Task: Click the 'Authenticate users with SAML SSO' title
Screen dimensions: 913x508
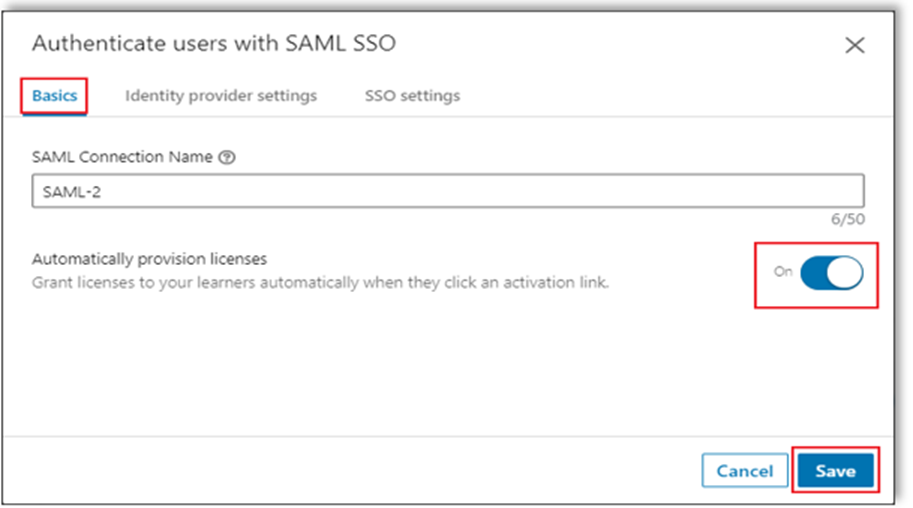Action: [x=214, y=44]
